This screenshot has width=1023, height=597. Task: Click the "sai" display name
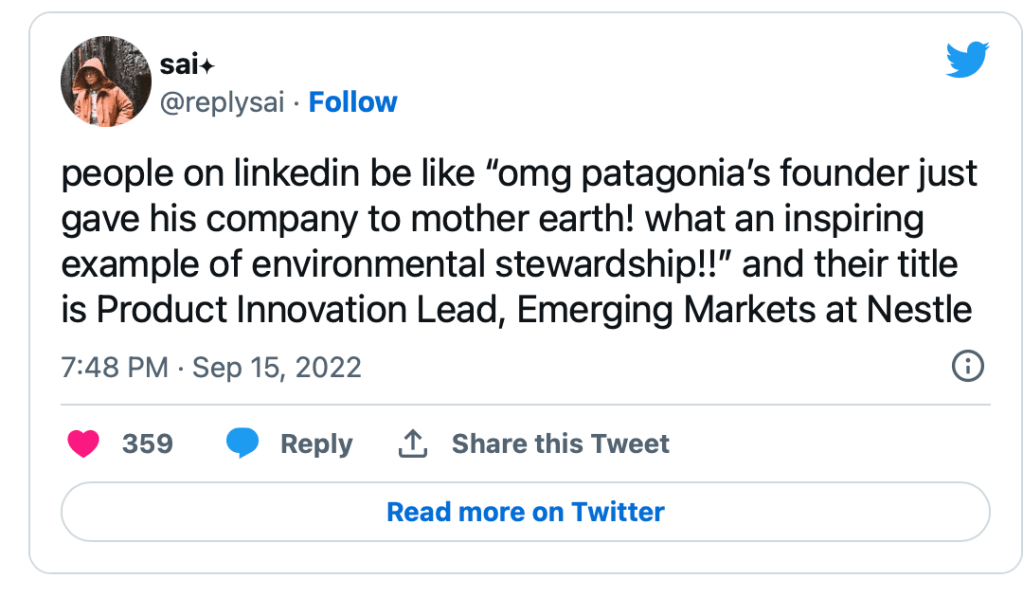(174, 65)
